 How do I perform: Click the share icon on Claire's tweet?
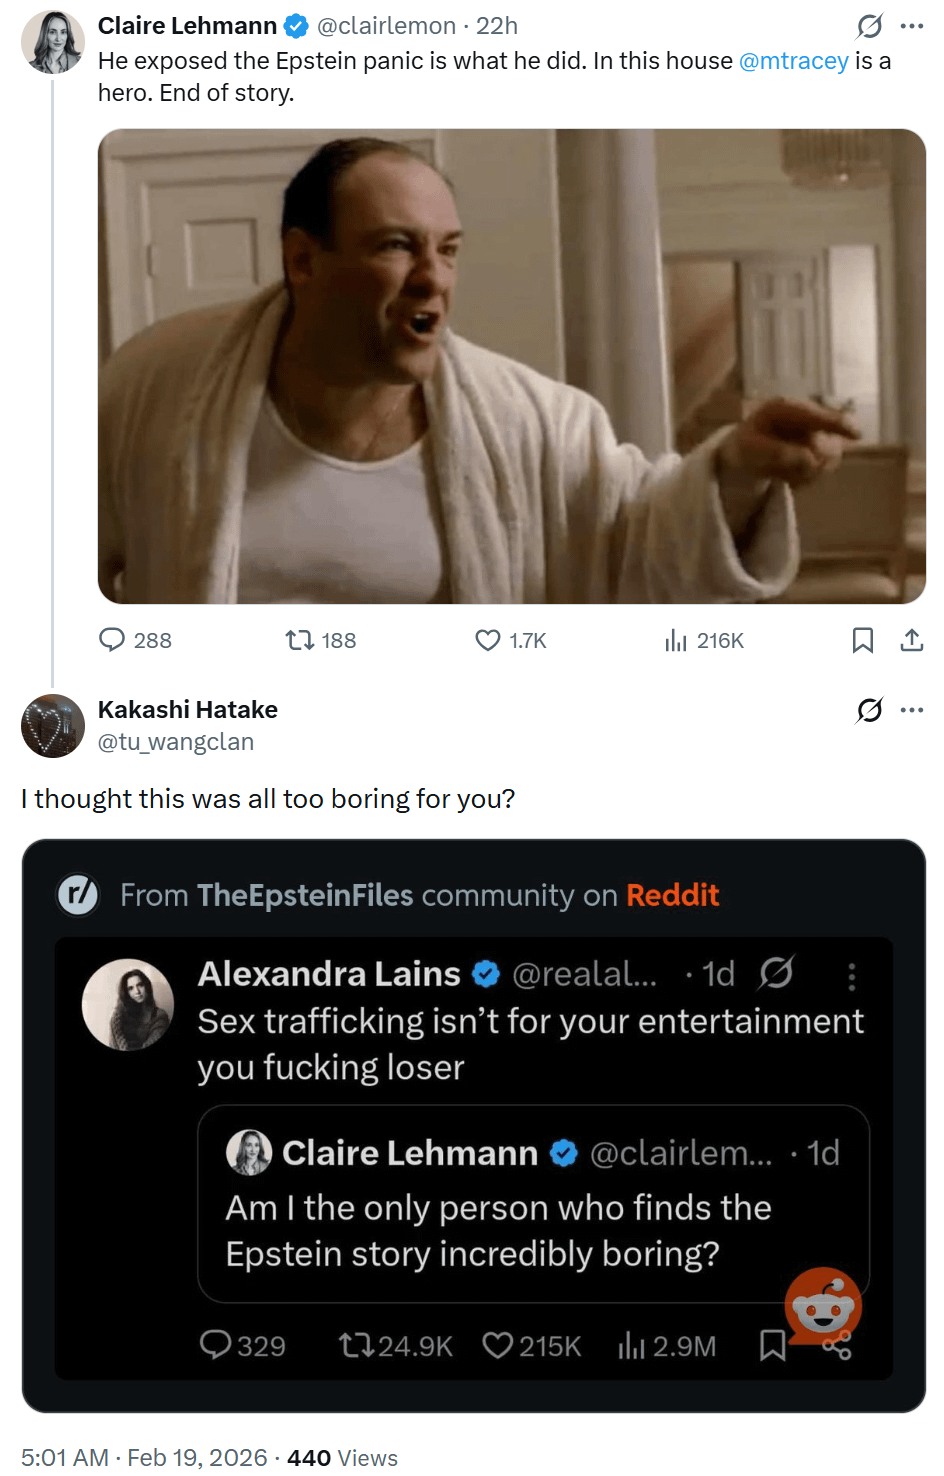point(911,640)
